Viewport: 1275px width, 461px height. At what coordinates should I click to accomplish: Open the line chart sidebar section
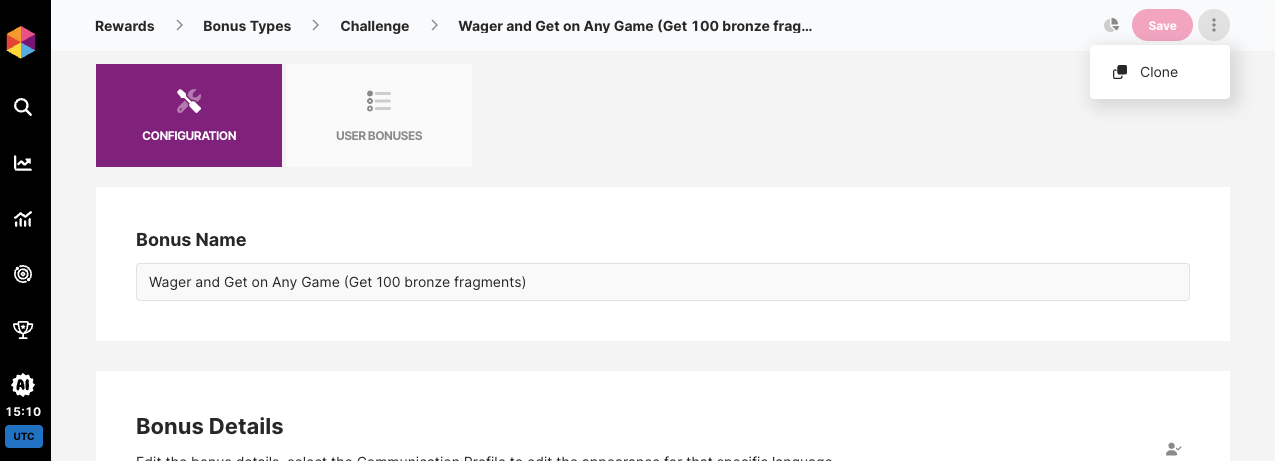click(23, 163)
